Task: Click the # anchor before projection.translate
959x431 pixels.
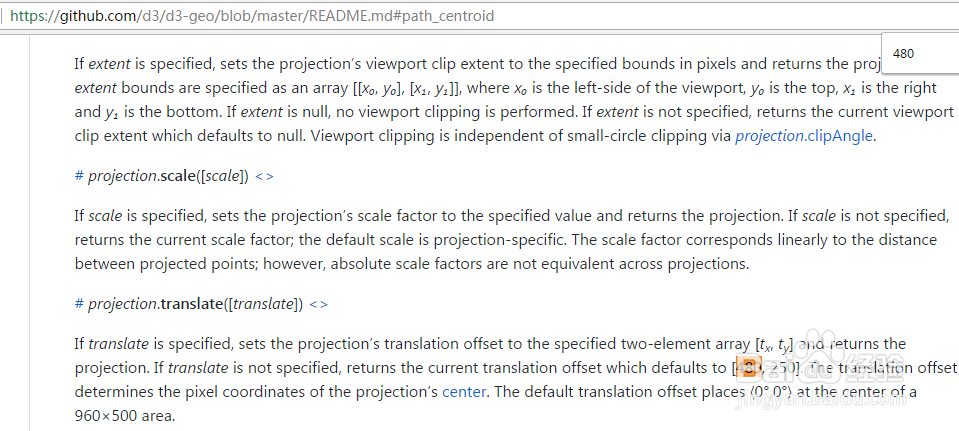Action: tap(78, 304)
